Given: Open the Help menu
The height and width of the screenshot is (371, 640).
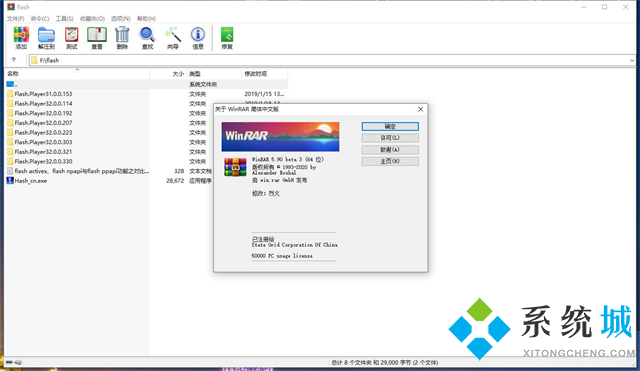Looking at the screenshot, I should (x=146, y=18).
